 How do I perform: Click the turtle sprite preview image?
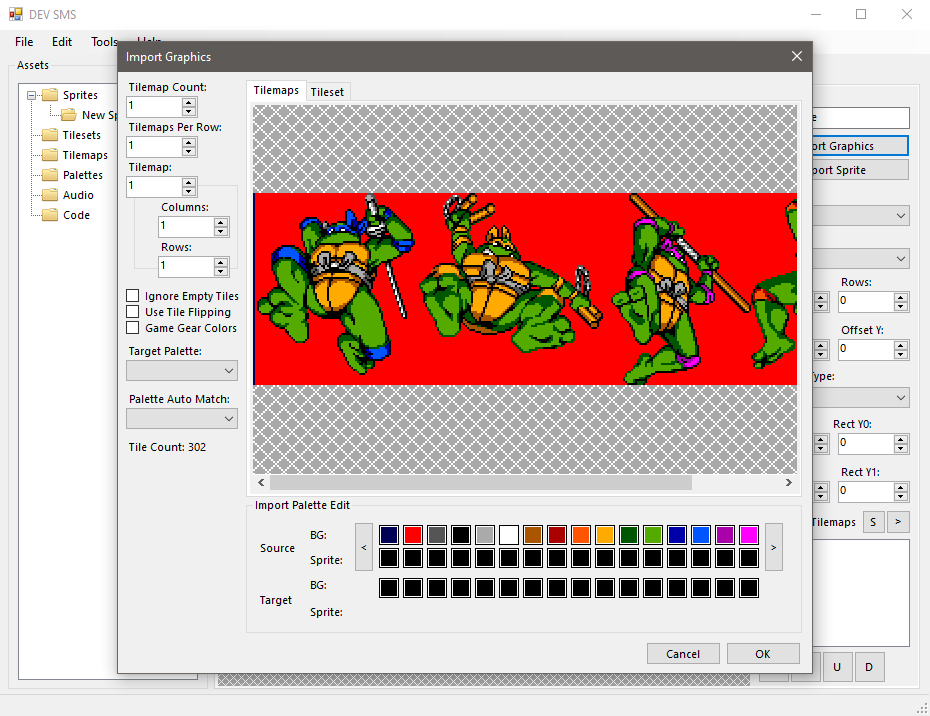[525, 289]
